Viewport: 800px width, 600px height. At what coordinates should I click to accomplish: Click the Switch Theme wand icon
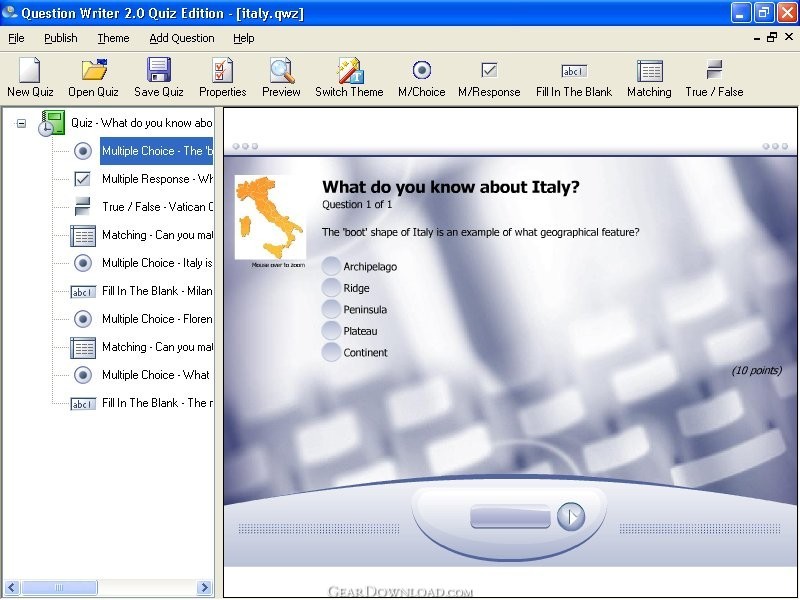pos(350,70)
